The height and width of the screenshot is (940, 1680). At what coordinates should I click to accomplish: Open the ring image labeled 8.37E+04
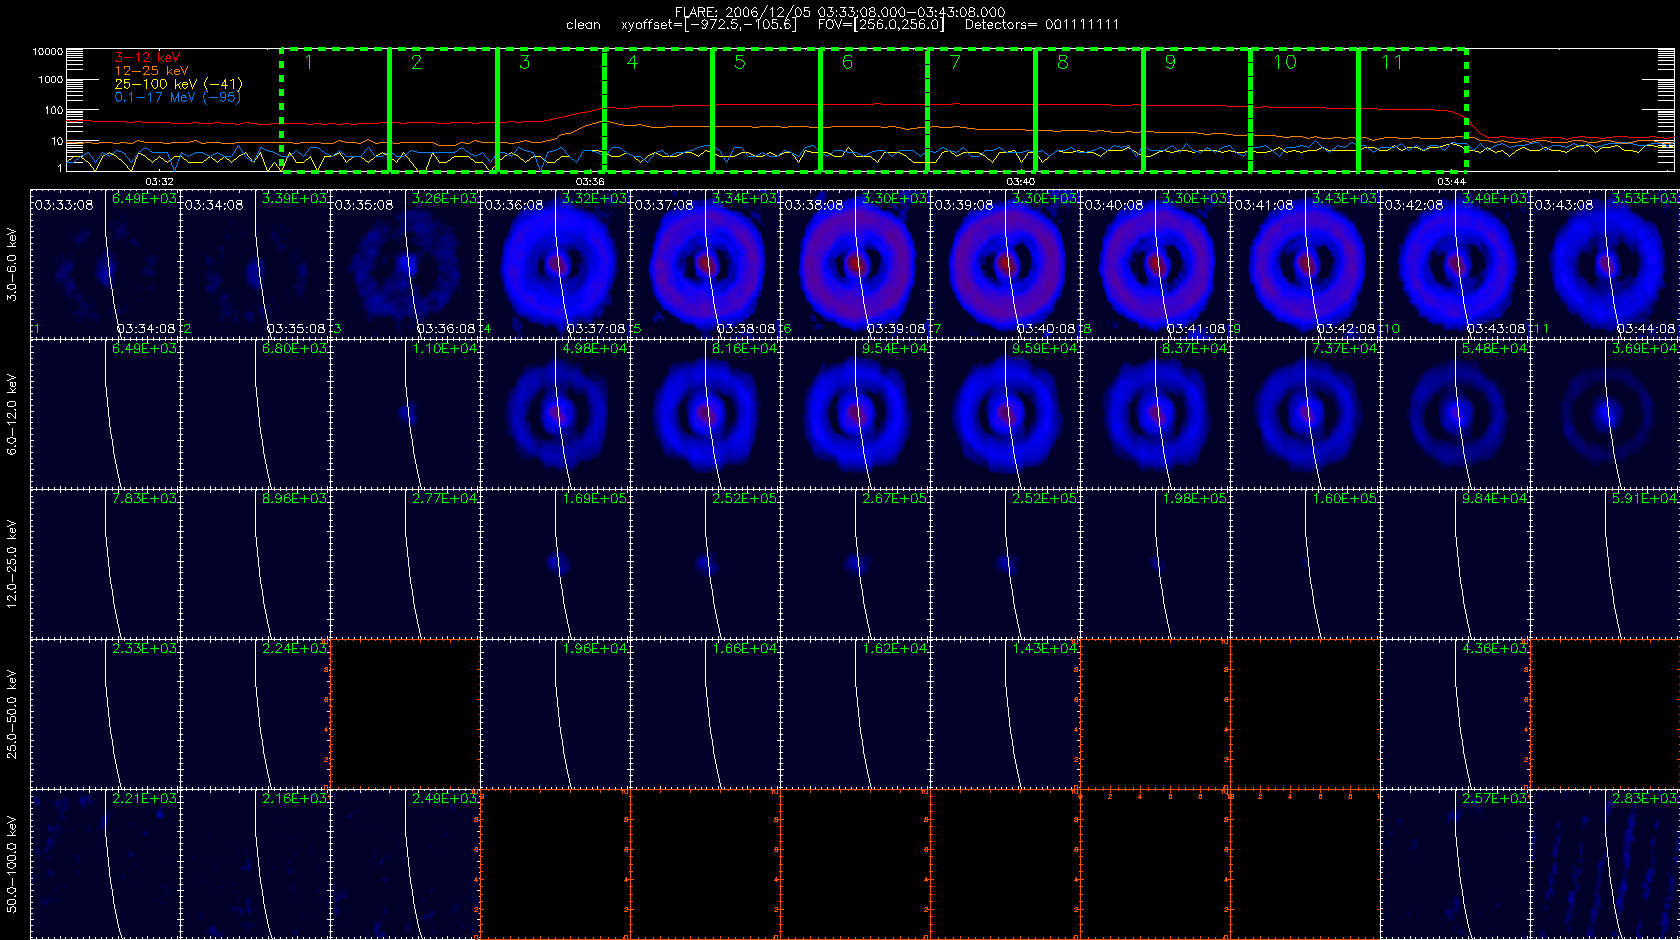1155,414
